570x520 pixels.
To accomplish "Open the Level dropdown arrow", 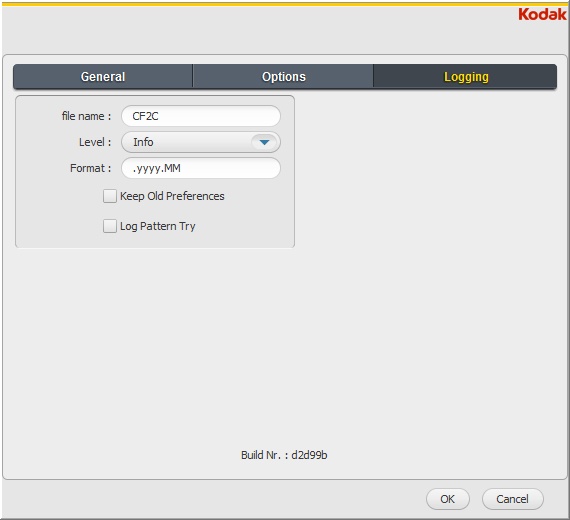I will (265, 142).
